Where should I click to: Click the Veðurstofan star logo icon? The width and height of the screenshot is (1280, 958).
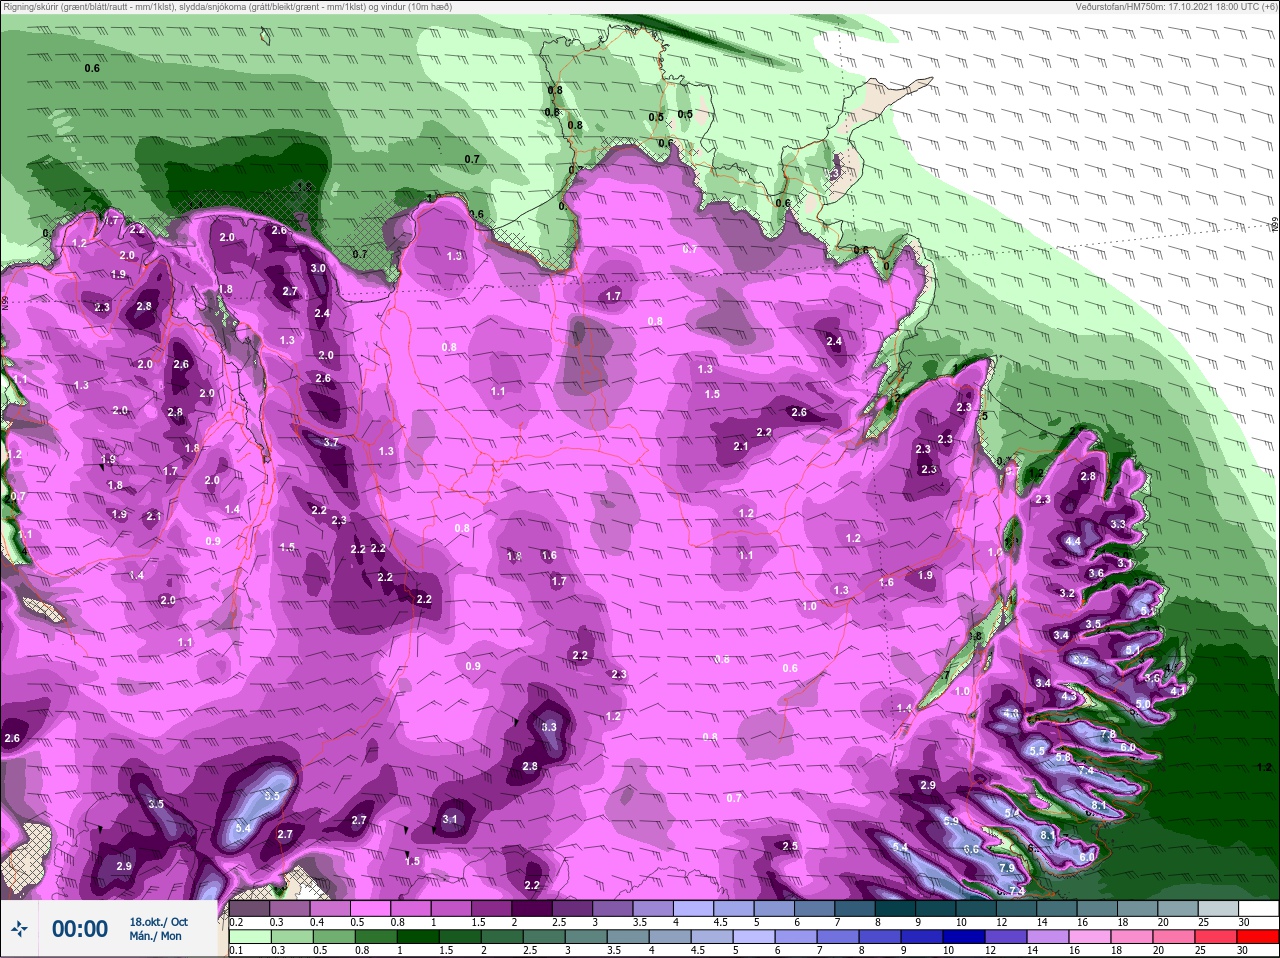pyautogui.click(x=19, y=929)
